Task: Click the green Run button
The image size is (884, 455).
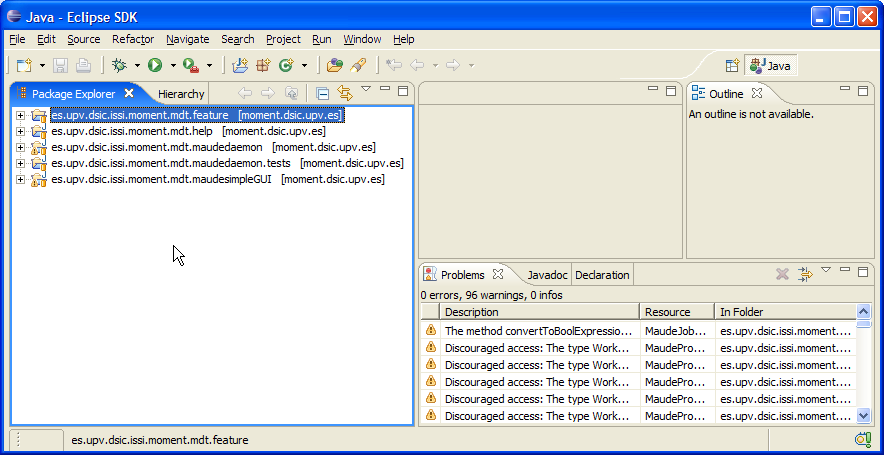Action: [155, 65]
